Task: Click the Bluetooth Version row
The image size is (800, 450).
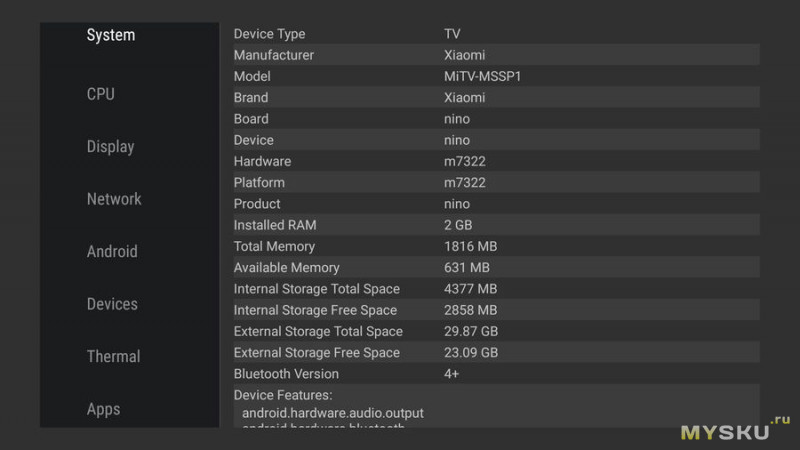Action: click(494, 374)
